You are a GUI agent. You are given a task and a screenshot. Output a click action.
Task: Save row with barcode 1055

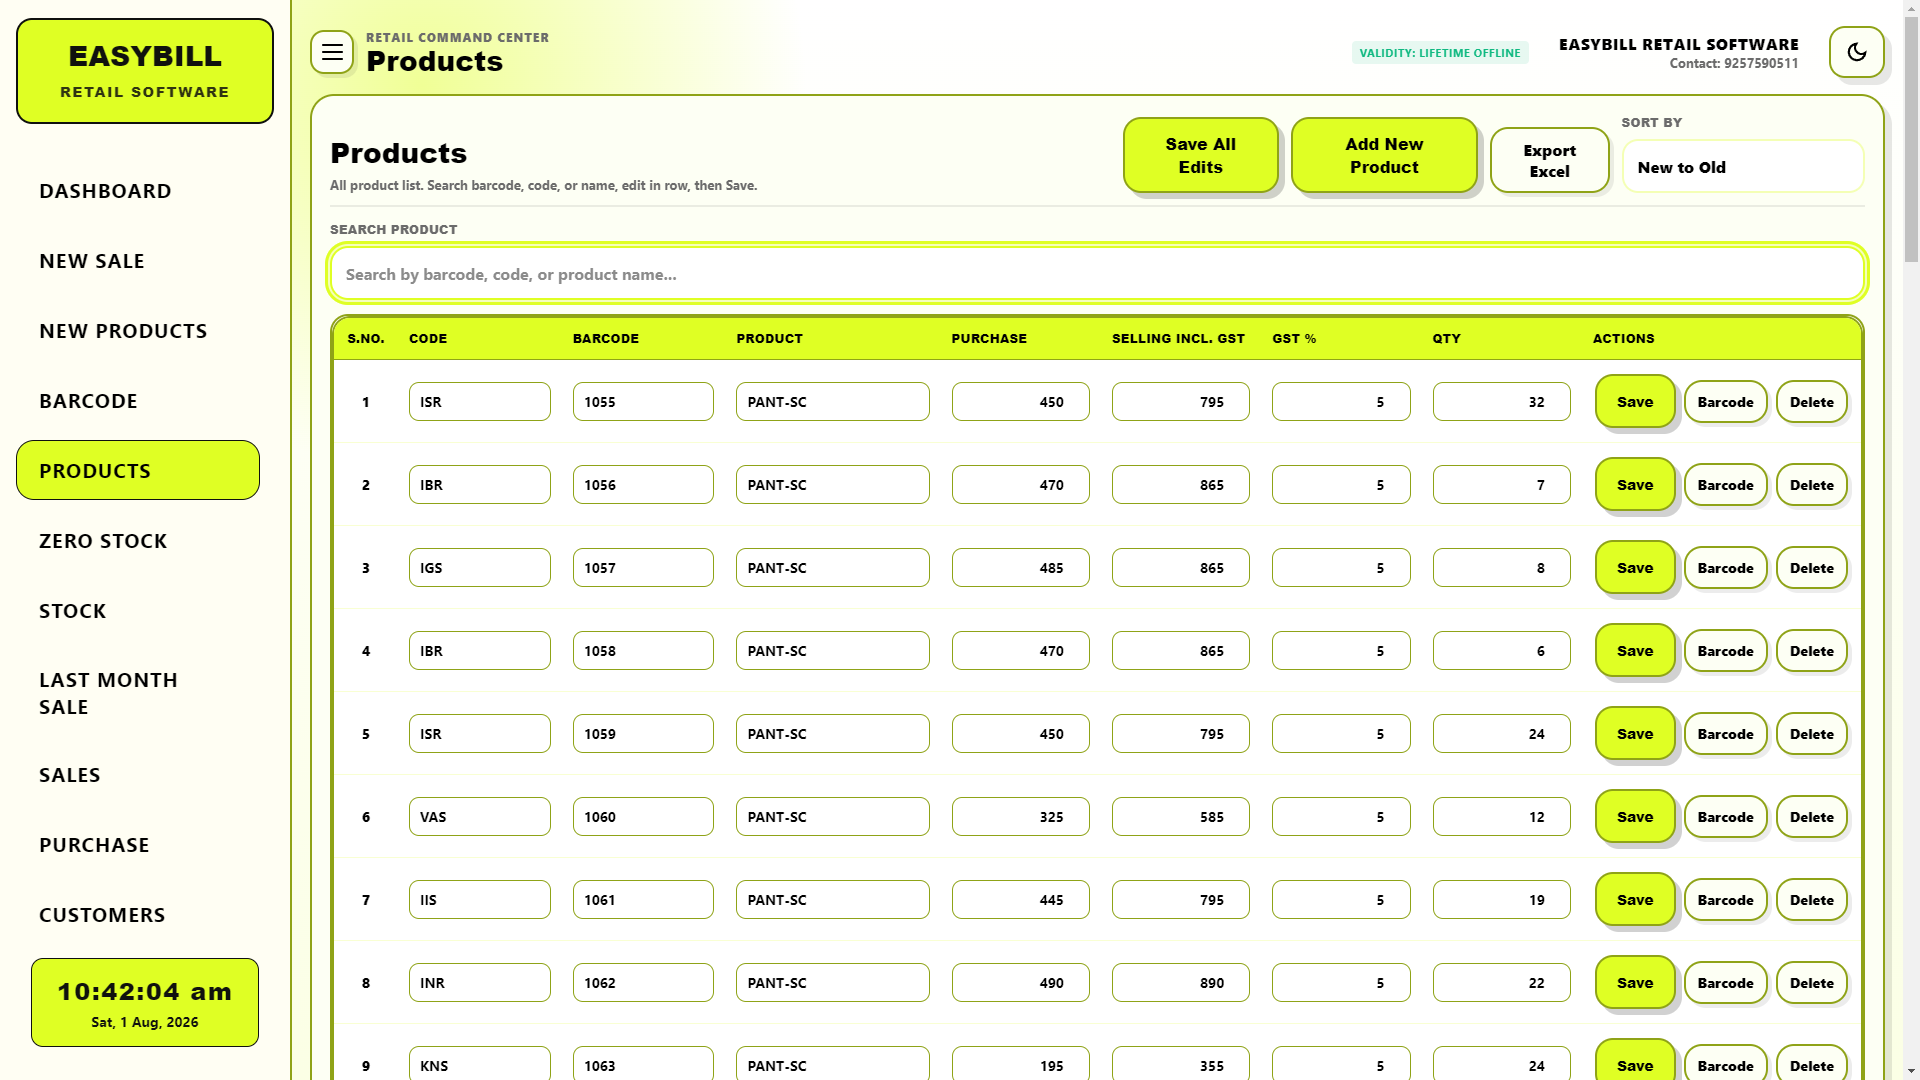pos(1635,401)
